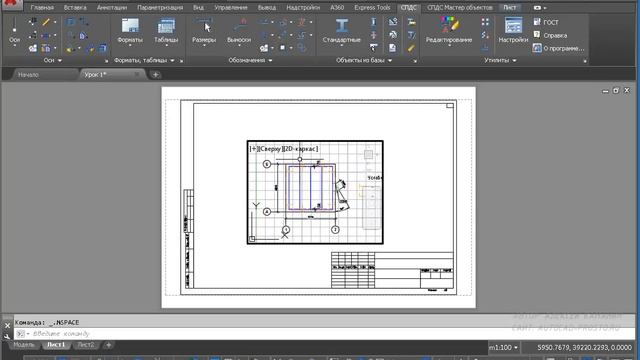Expand the Оси panel title dropdown
The width and height of the screenshot is (640, 360).
pos(53,60)
